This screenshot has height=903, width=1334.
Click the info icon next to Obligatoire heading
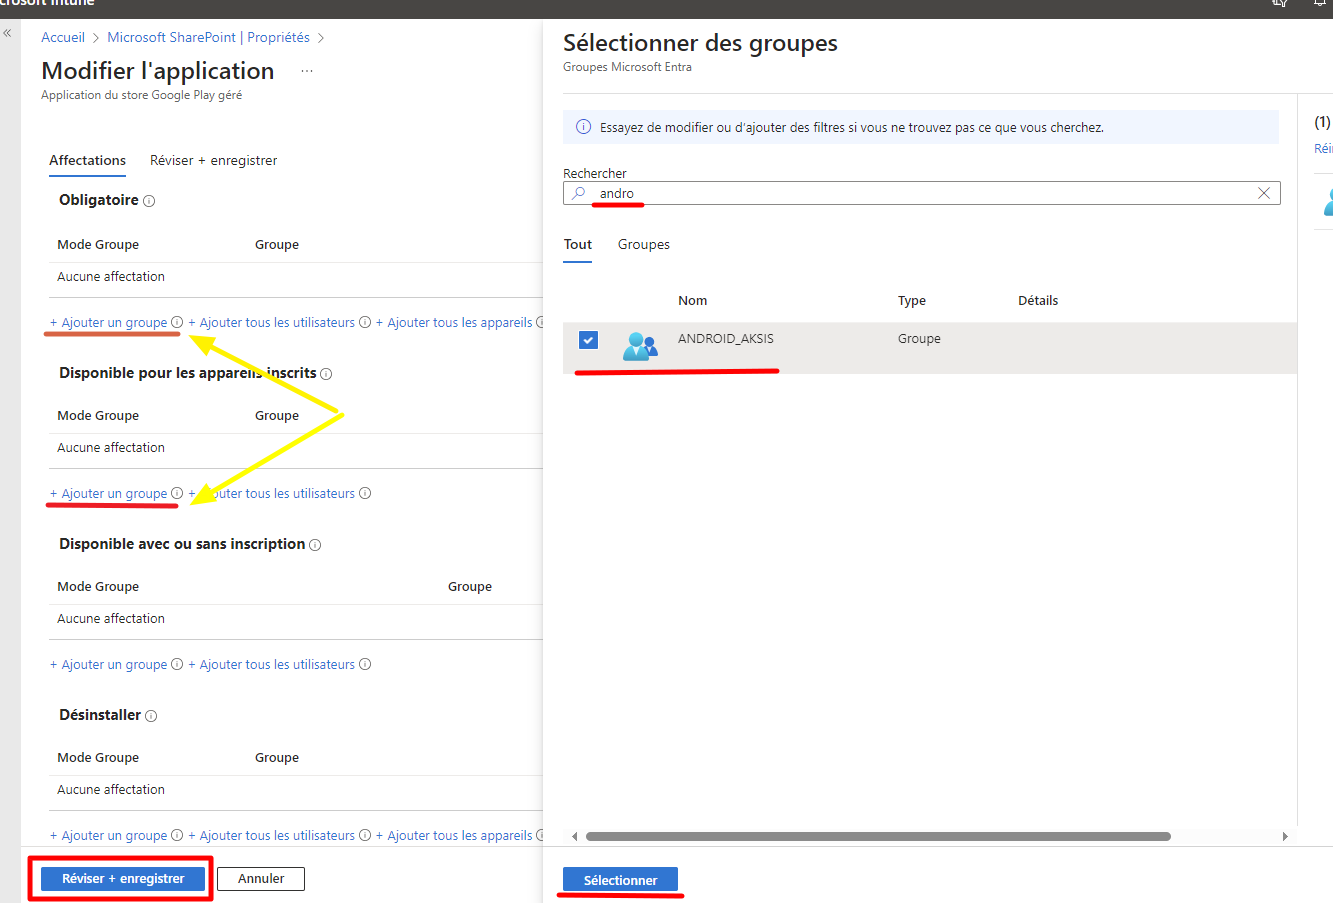coord(149,201)
